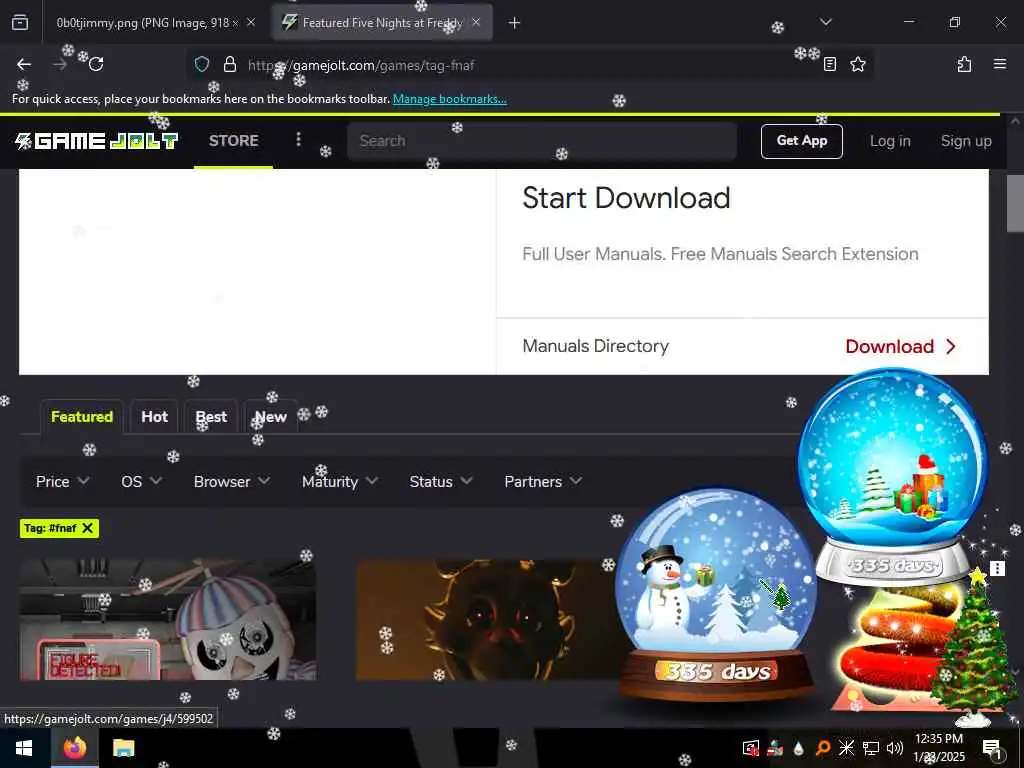Open the Sign up link

(x=966, y=141)
